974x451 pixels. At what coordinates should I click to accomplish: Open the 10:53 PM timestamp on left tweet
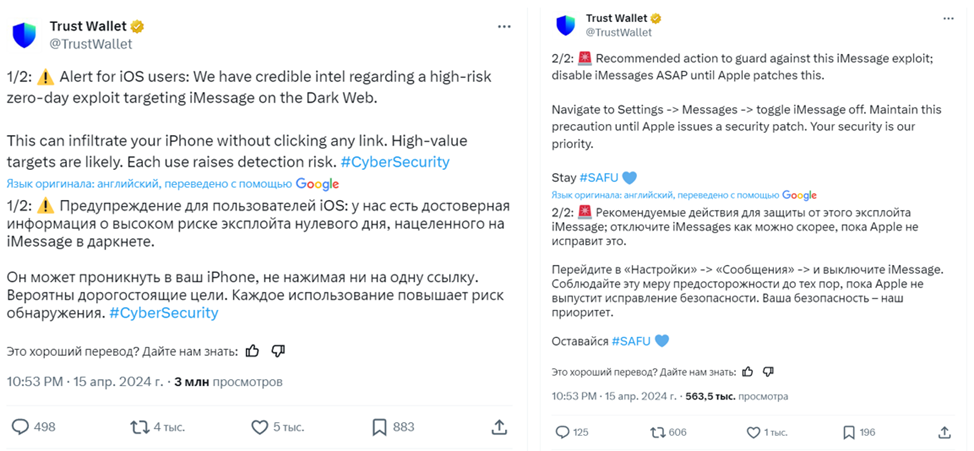[35, 381]
